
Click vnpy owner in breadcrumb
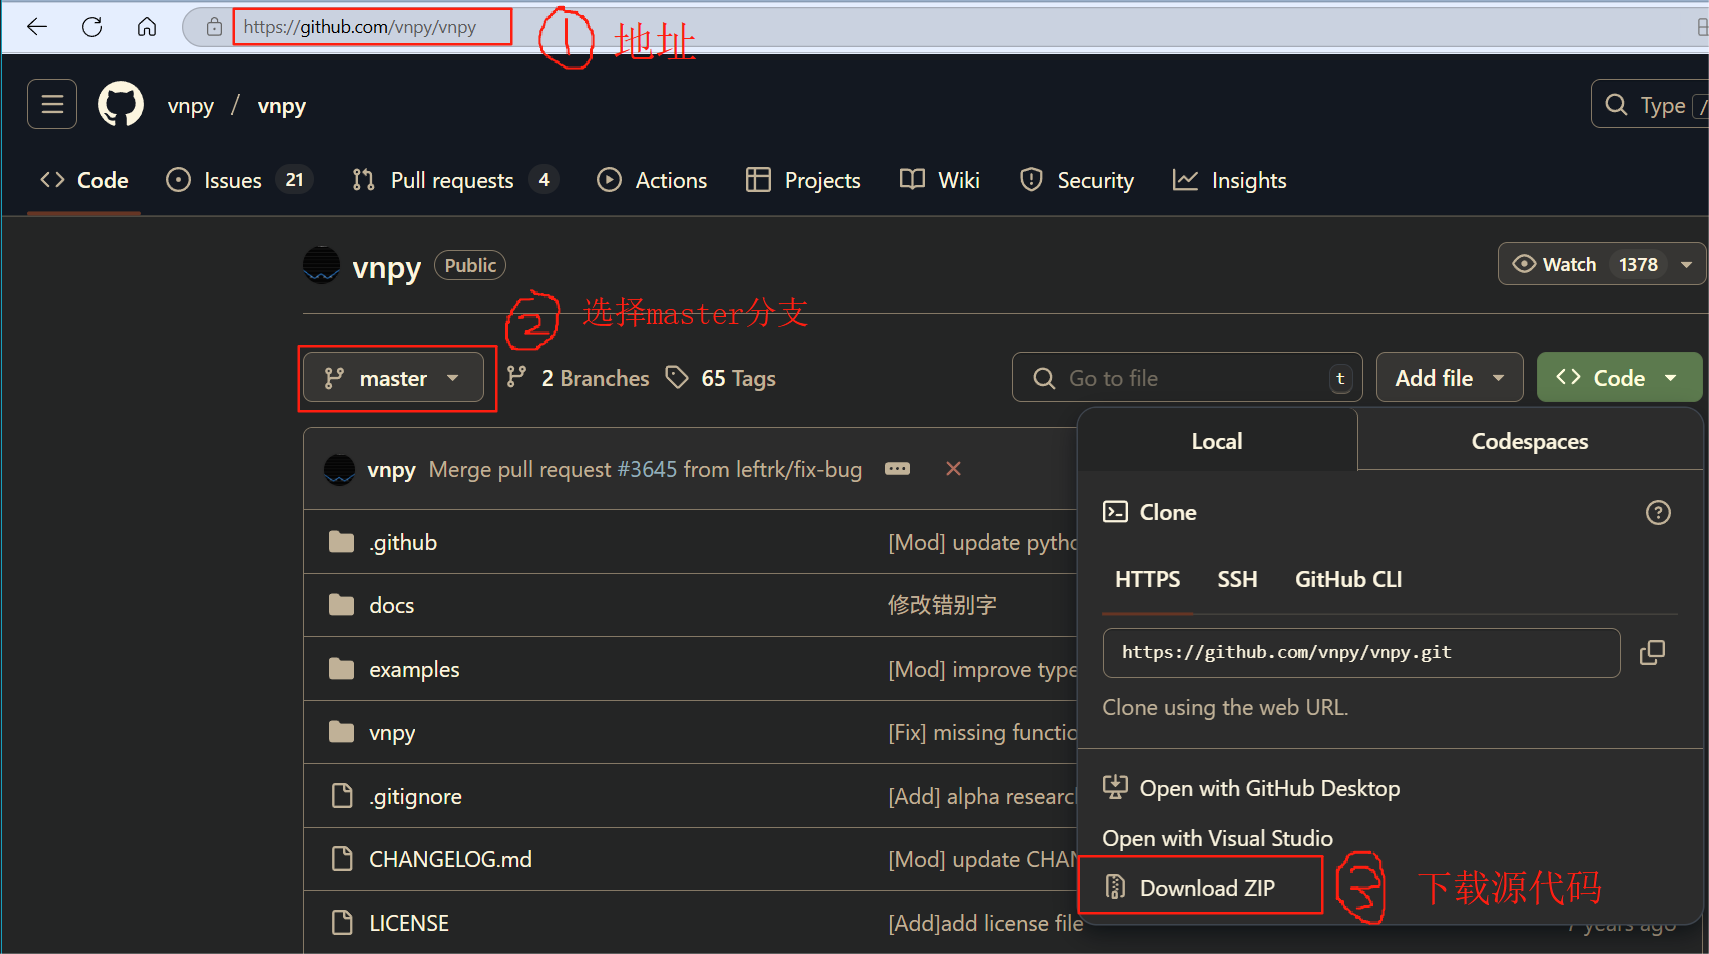(x=191, y=105)
